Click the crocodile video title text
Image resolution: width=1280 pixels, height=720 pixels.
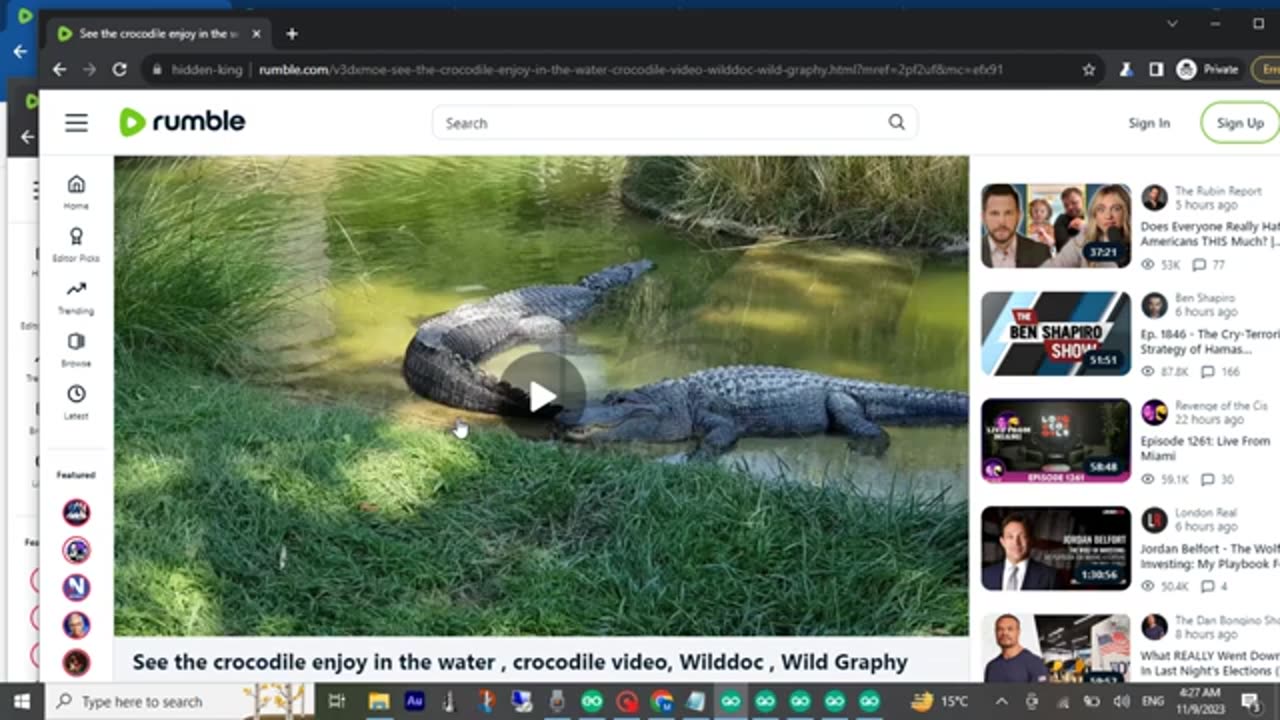[x=520, y=662]
